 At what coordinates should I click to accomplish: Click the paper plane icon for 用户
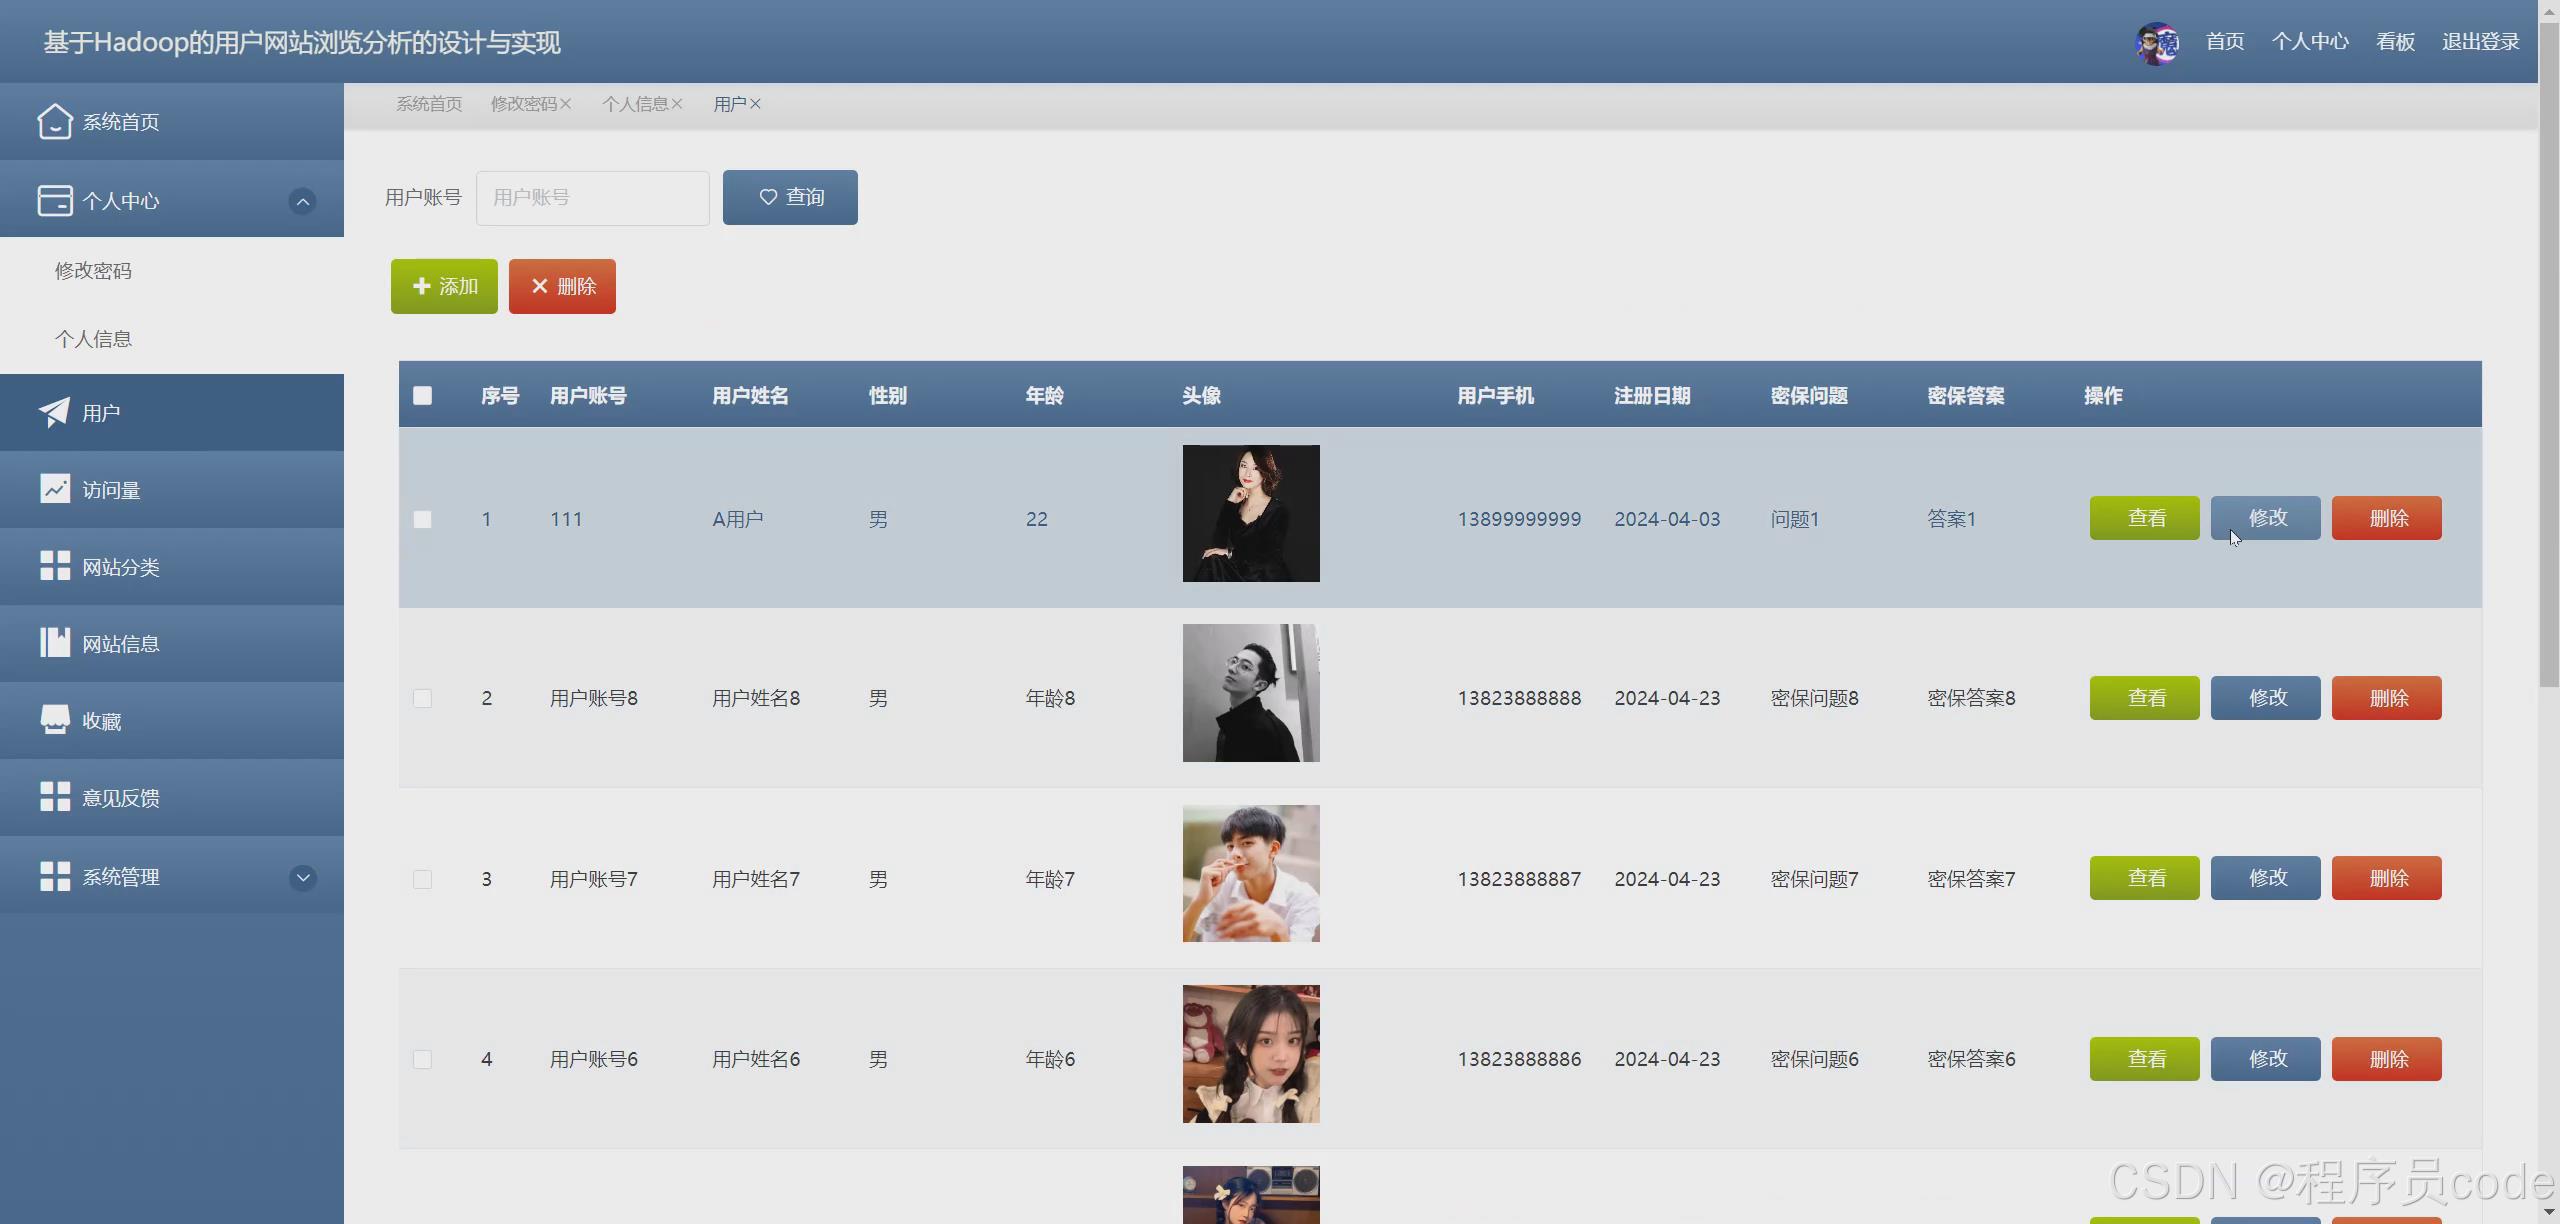[54, 412]
